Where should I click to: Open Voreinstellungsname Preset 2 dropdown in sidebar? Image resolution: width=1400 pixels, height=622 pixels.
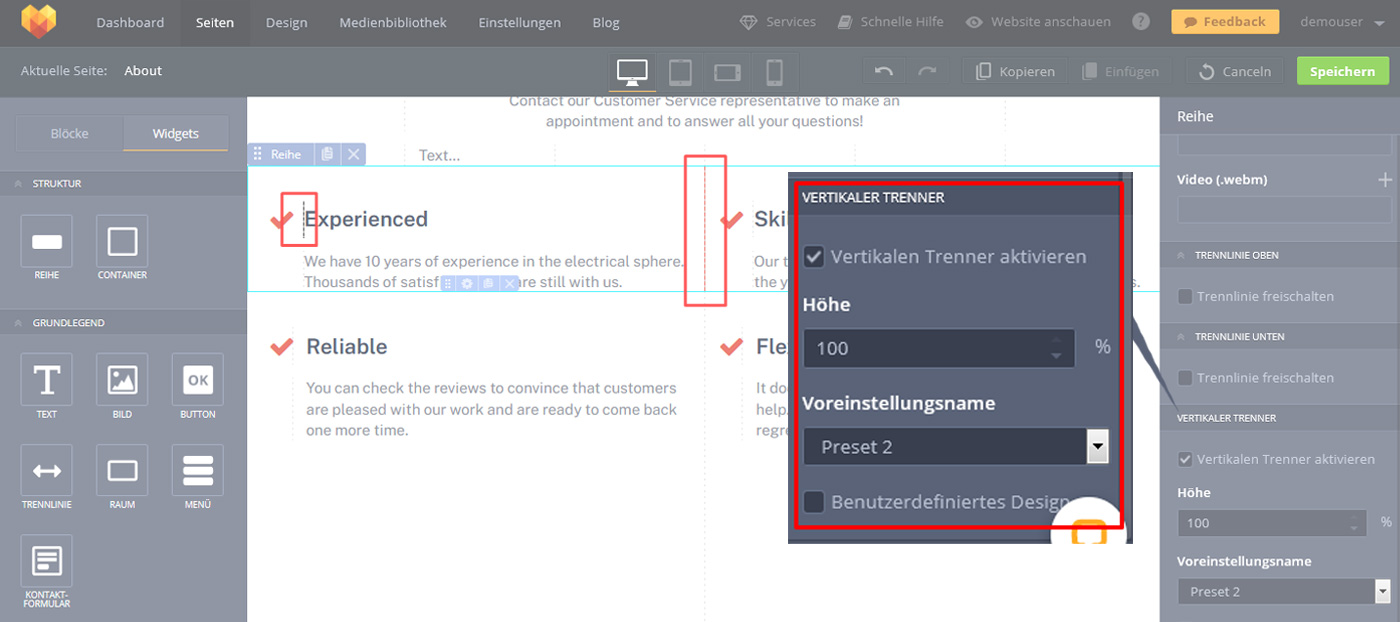point(1283,591)
